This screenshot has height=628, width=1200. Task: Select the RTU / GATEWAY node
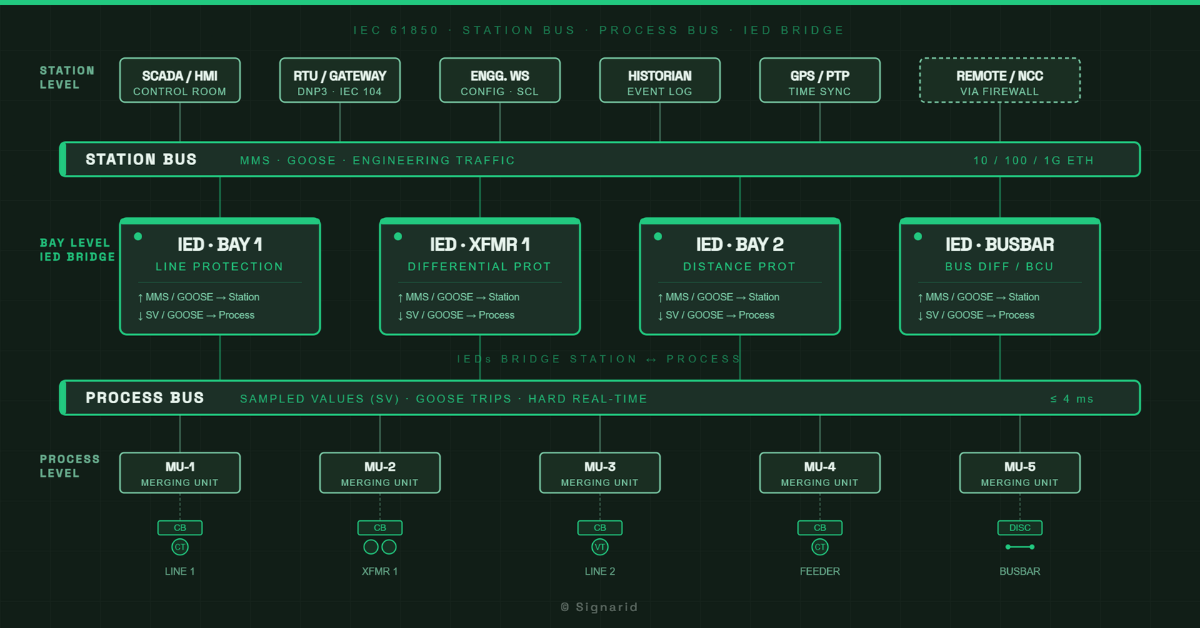point(340,80)
